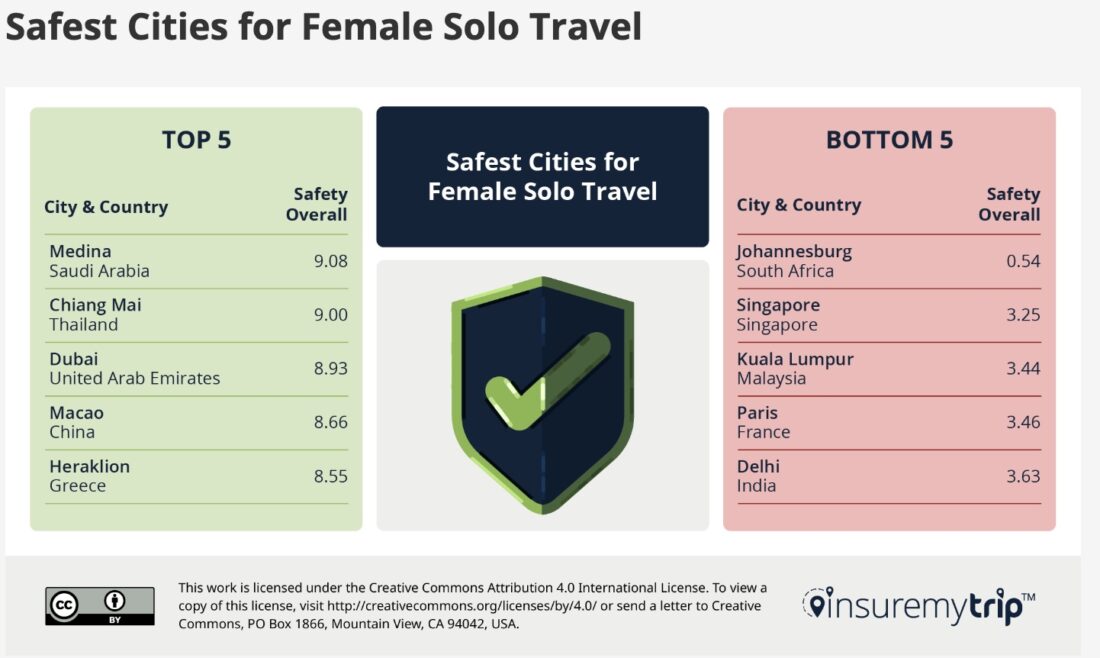Click the insuremytrip logo

point(918,606)
